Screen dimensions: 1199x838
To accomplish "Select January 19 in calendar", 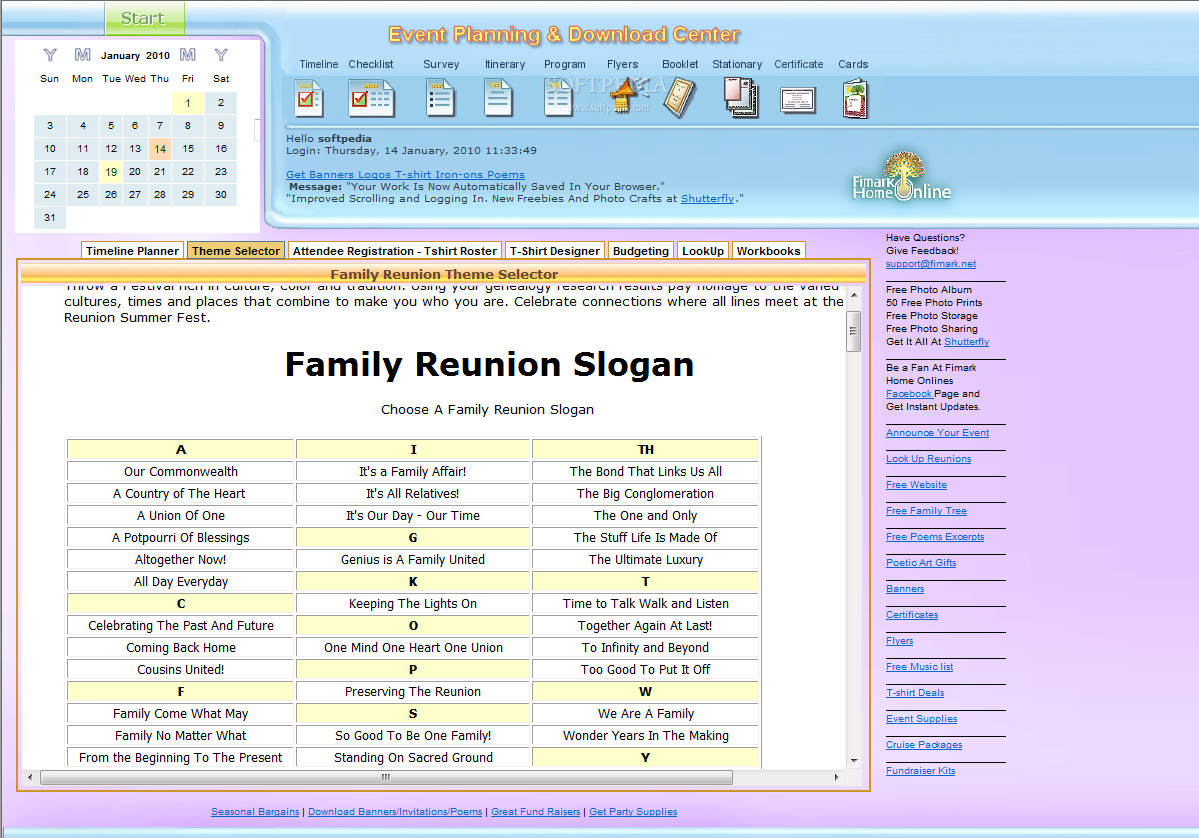I will [111, 172].
